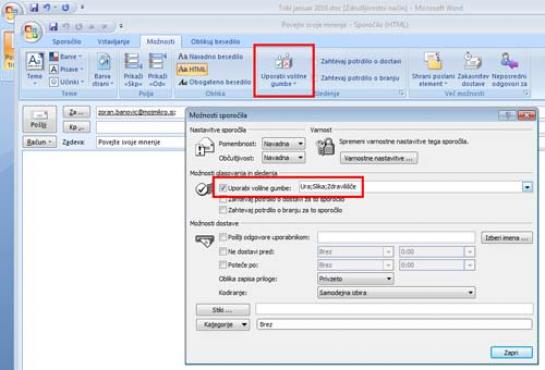Open the Poteče po date dropdown
The height and width of the screenshot is (370, 545).
388,265
